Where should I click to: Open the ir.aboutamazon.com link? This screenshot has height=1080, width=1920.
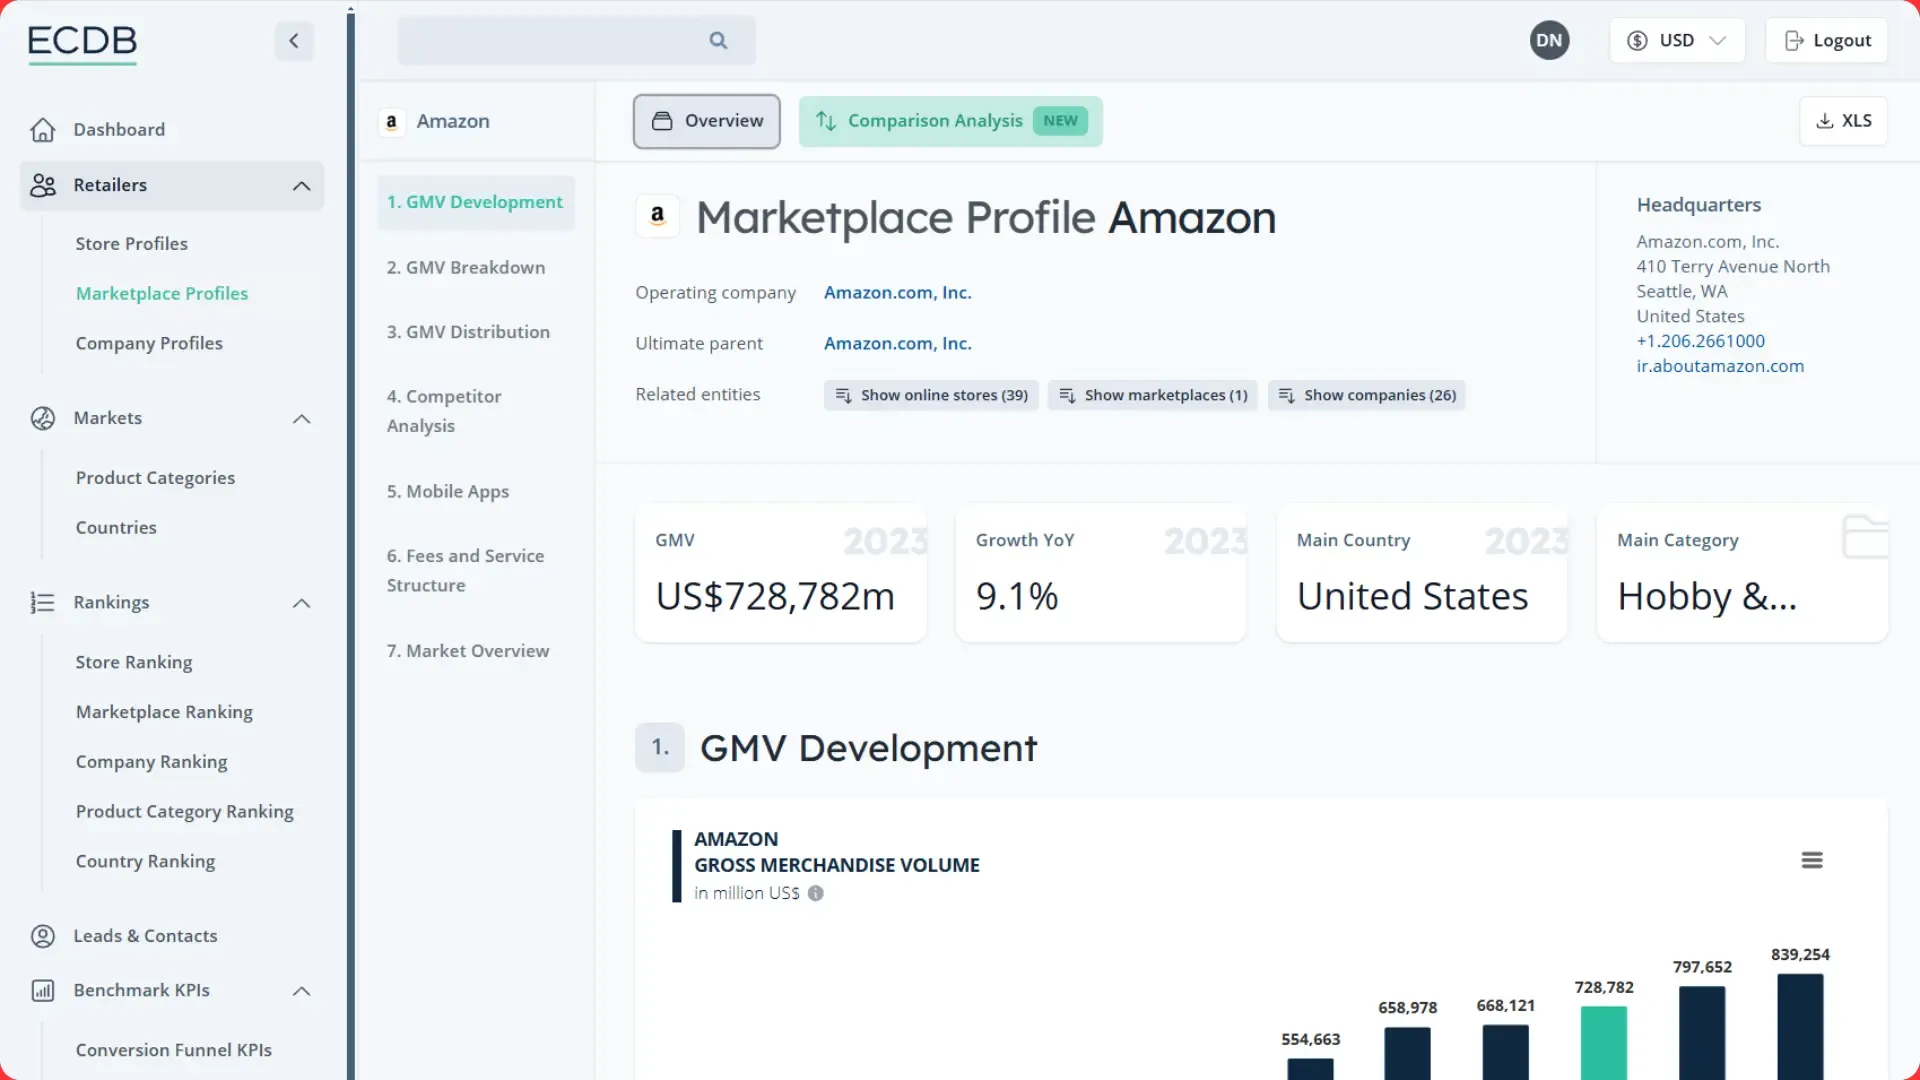1720,367
